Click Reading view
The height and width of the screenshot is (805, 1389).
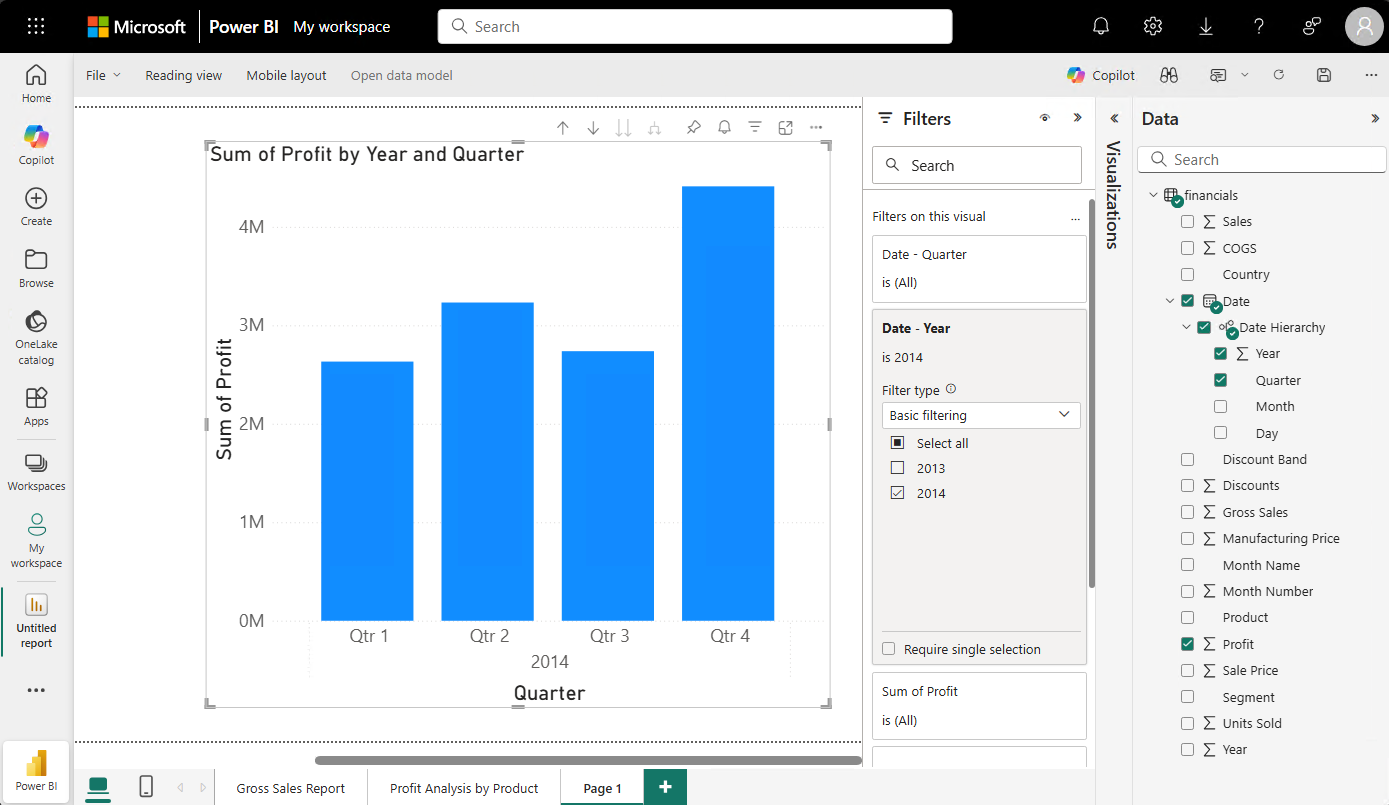coord(183,75)
